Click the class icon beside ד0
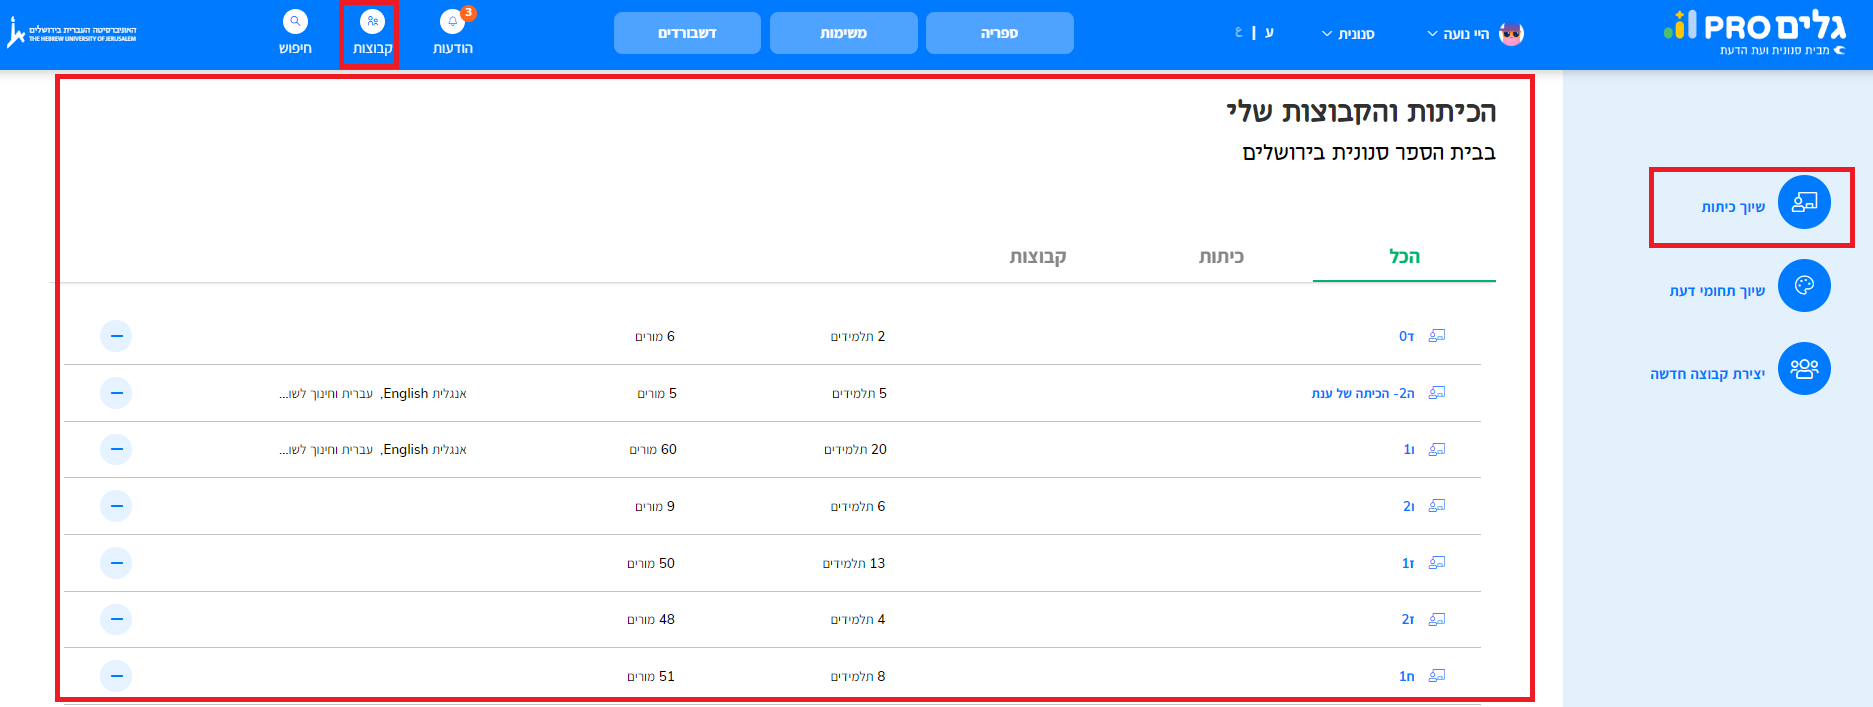This screenshot has height=707, width=1873. tap(1437, 336)
